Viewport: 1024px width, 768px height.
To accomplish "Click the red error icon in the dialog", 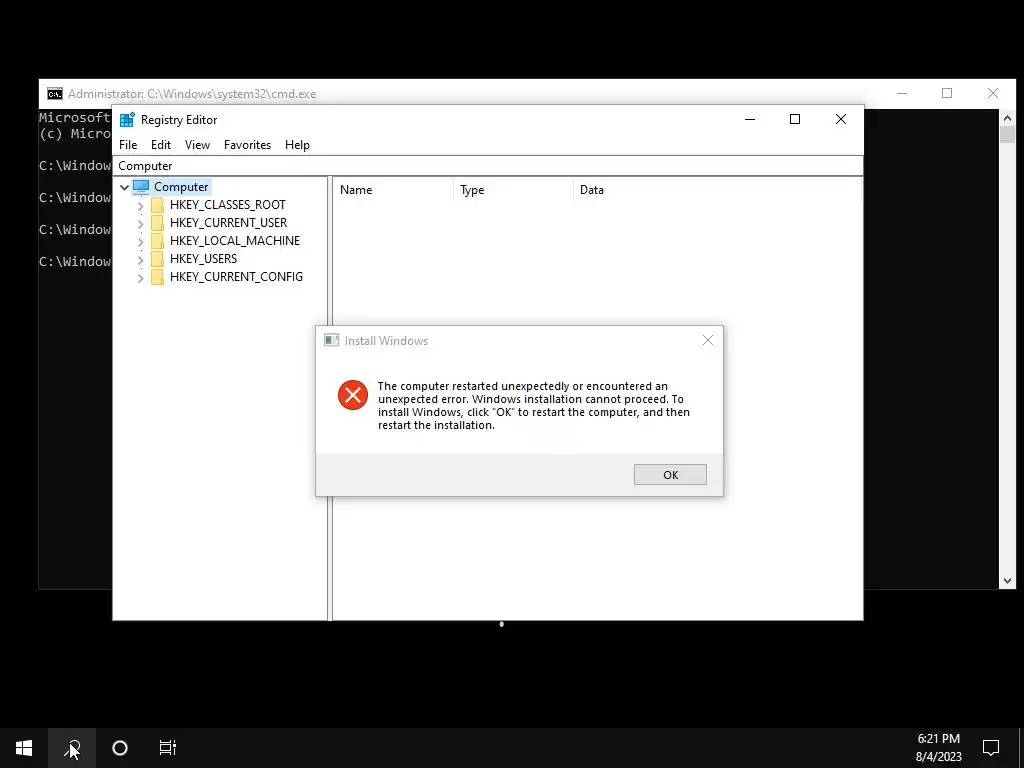I will point(353,395).
